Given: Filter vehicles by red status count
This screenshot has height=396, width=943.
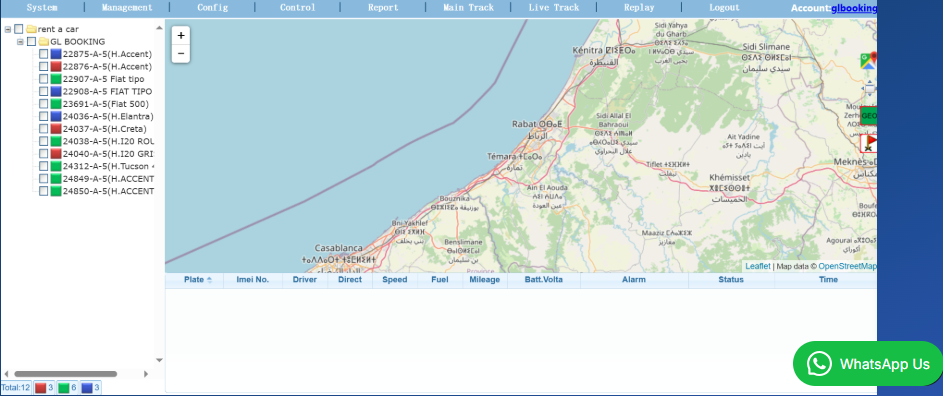Looking at the screenshot, I should 45,388.
